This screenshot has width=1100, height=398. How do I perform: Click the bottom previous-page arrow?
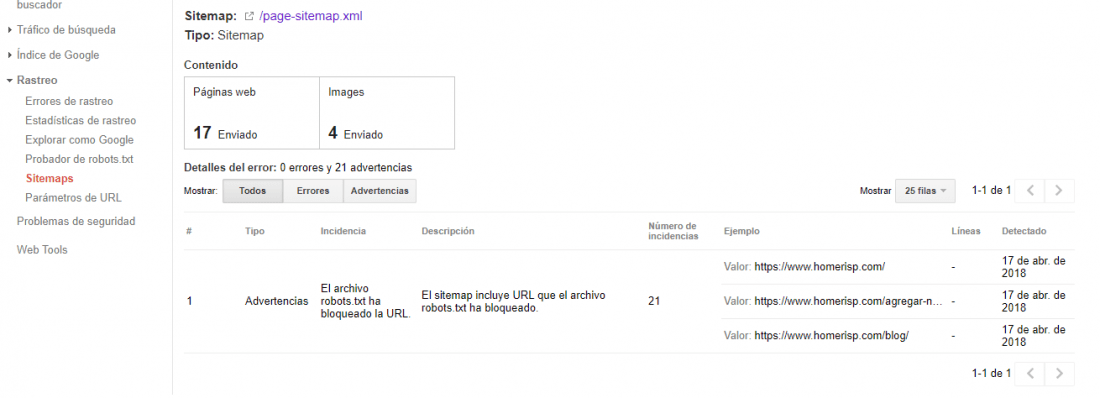(x=1030, y=373)
